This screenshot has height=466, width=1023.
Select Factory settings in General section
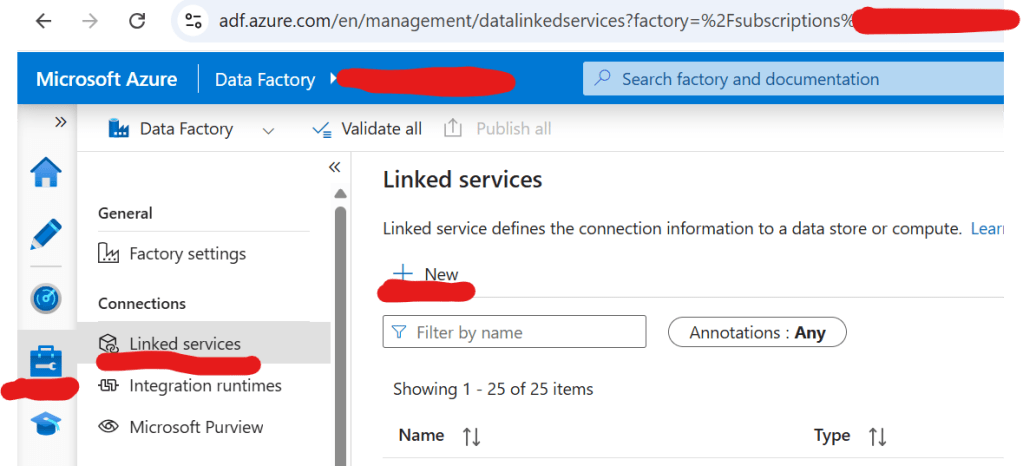[186, 254]
